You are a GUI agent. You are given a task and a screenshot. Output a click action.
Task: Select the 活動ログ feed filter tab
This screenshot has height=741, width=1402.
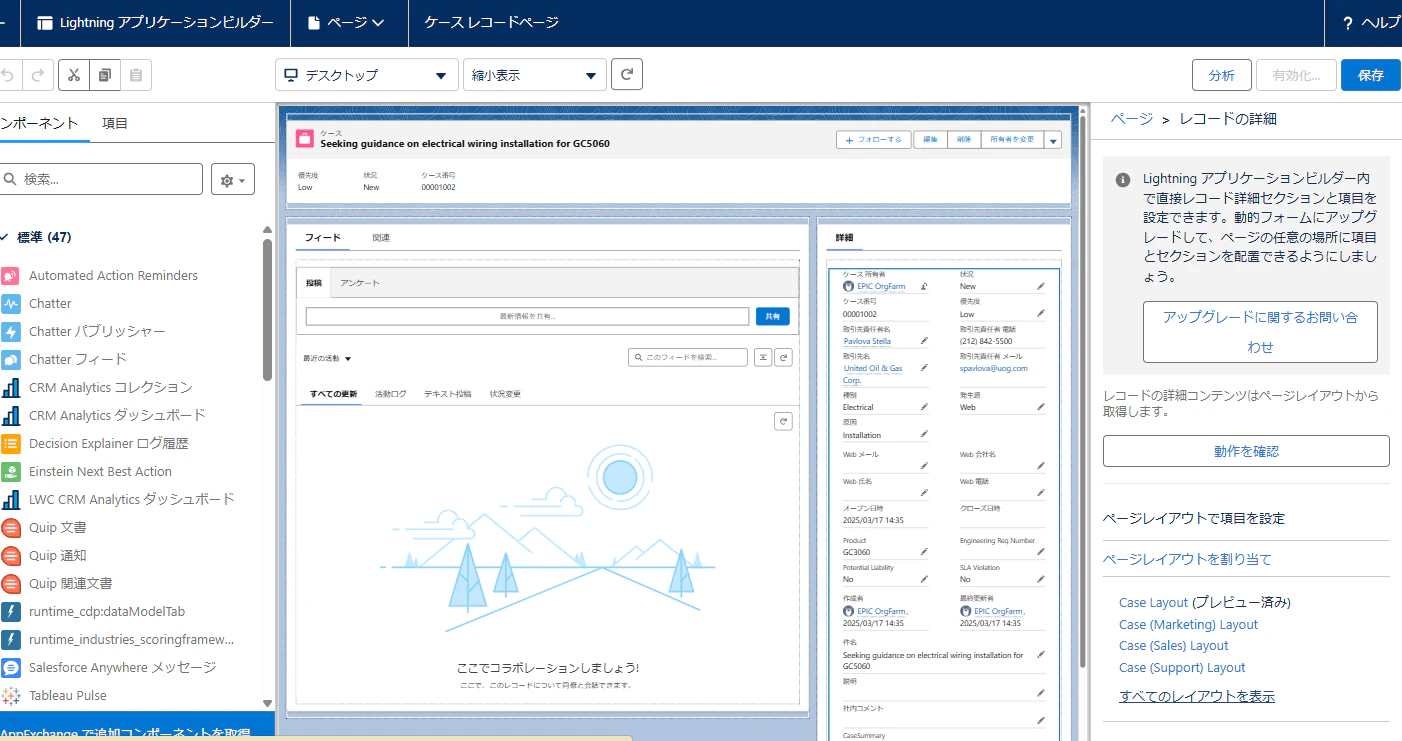click(391, 394)
